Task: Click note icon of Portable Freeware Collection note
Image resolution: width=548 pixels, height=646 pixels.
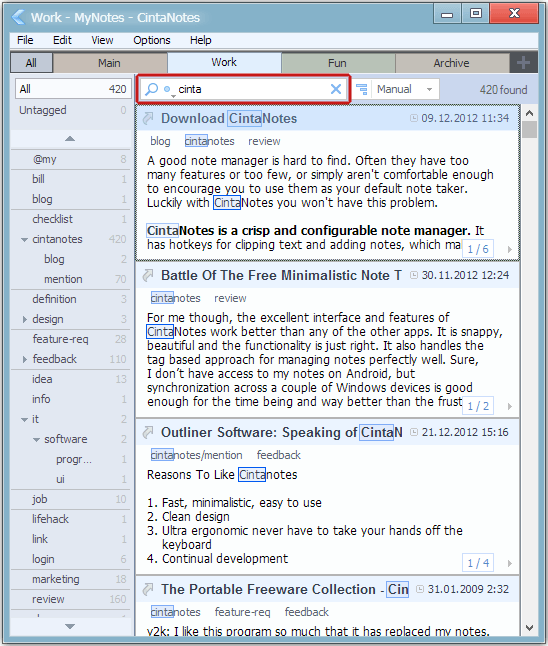Action: tap(148, 590)
